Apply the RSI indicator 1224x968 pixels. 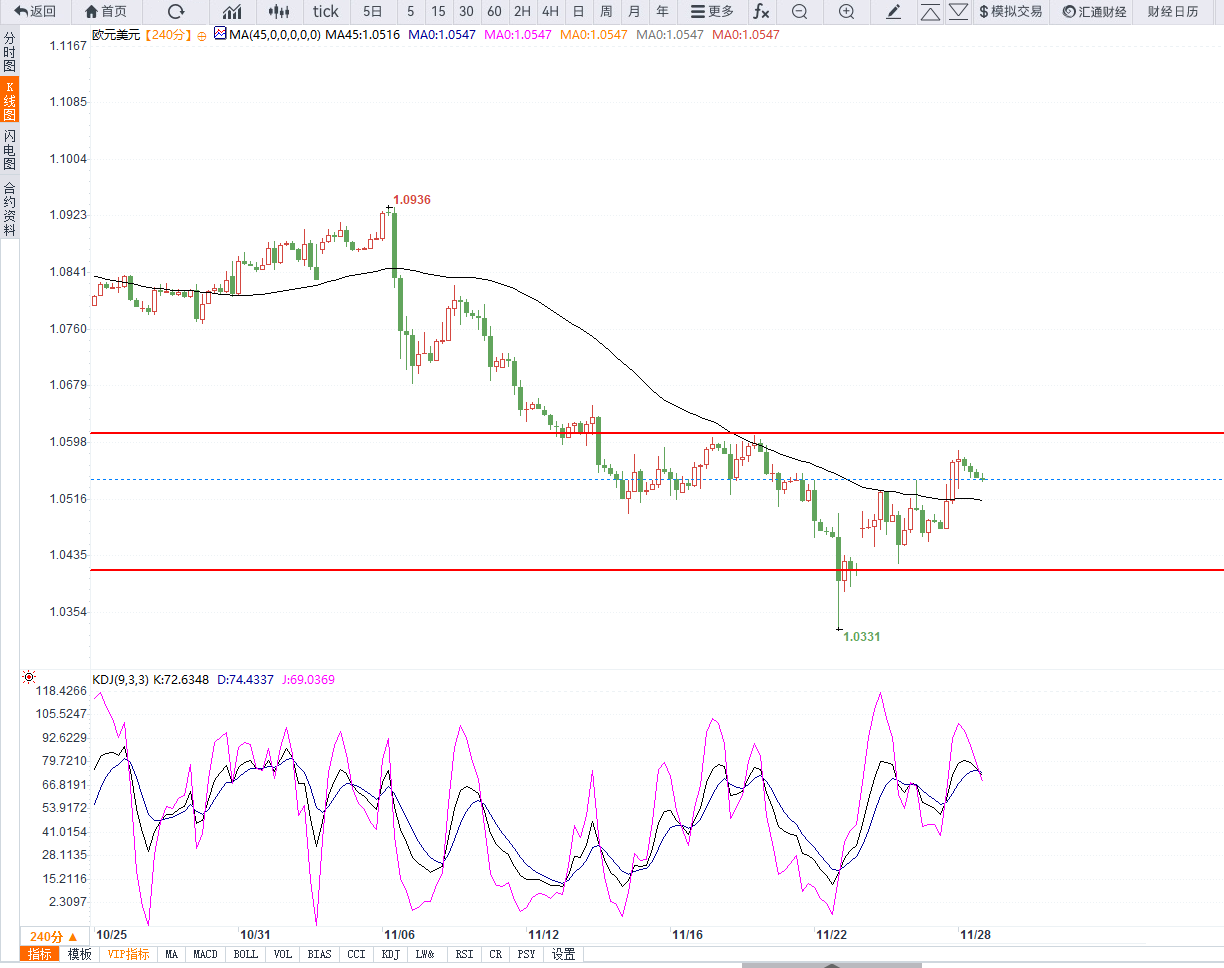464,954
